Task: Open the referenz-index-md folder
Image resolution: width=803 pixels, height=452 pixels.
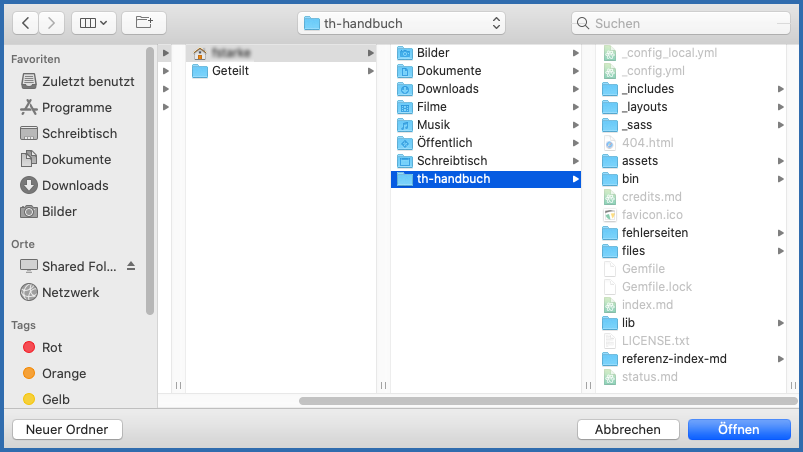Action: click(x=691, y=359)
